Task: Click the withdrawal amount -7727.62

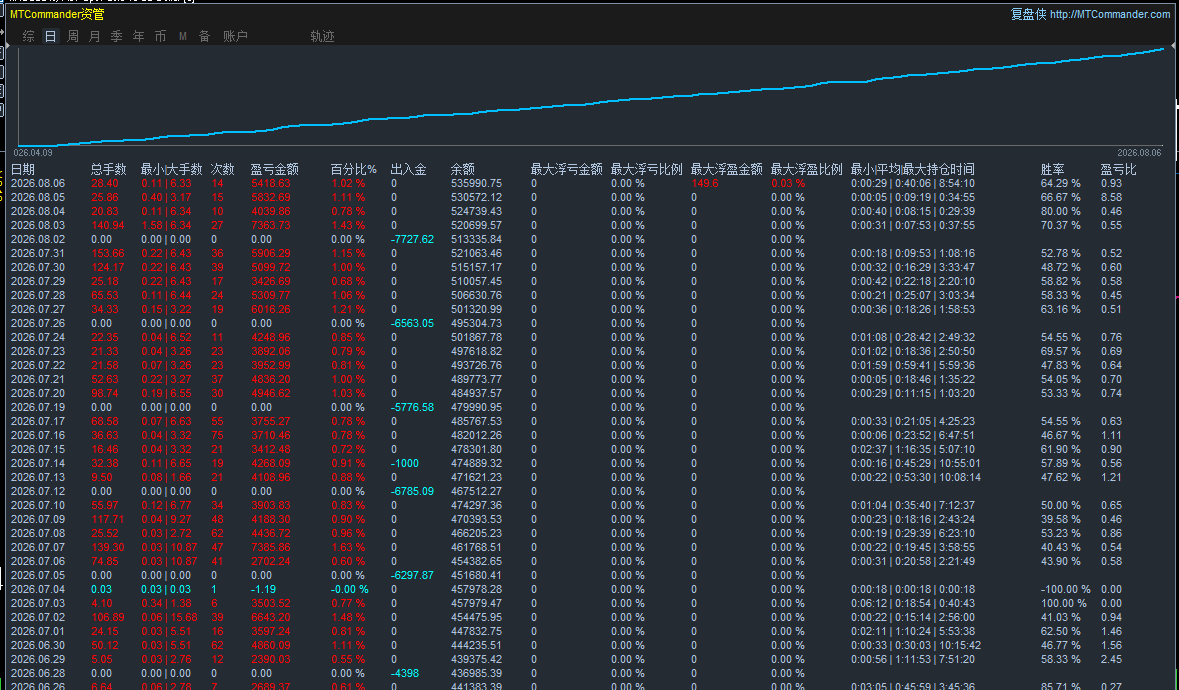Action: pos(412,239)
